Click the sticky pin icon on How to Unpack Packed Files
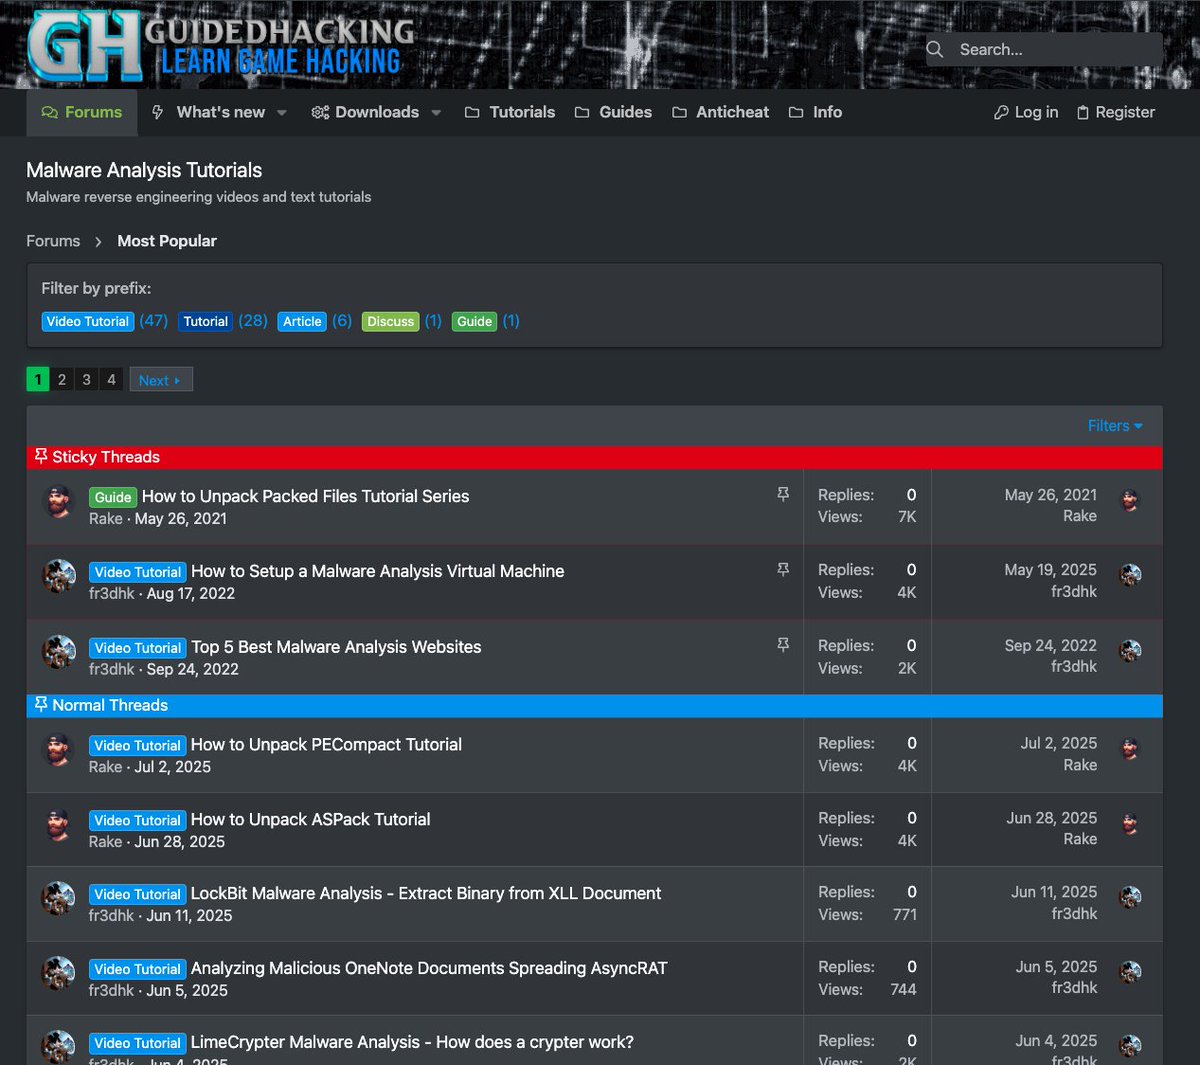The width and height of the screenshot is (1200, 1065). point(783,494)
